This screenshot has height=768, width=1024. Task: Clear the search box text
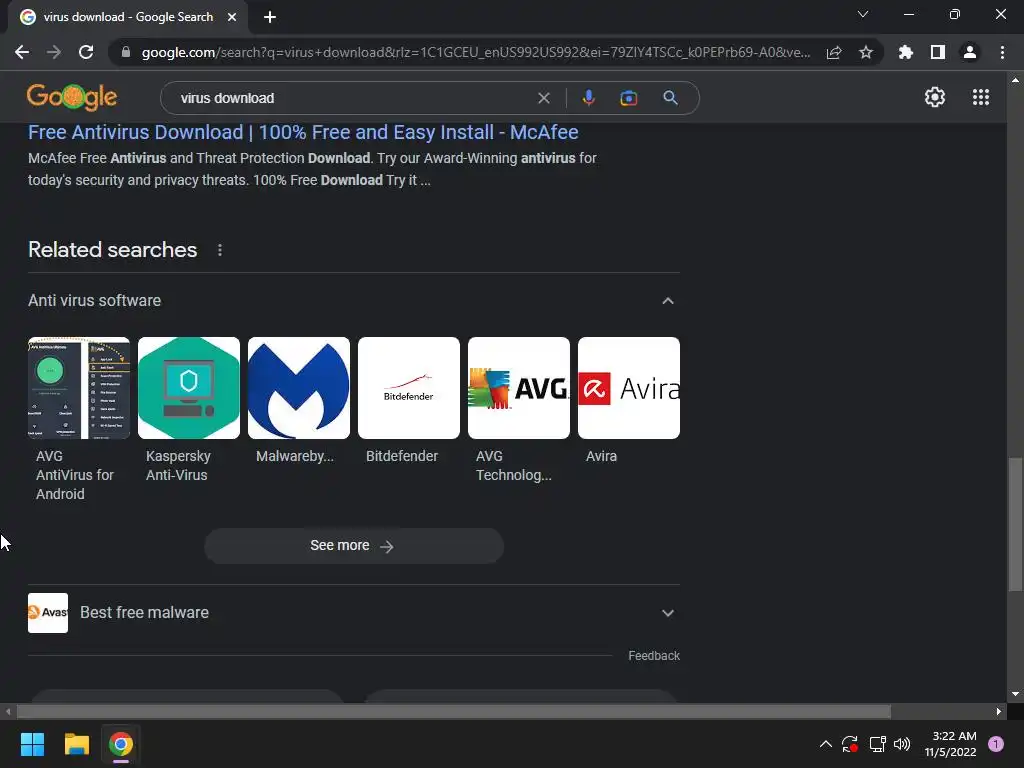(543, 98)
